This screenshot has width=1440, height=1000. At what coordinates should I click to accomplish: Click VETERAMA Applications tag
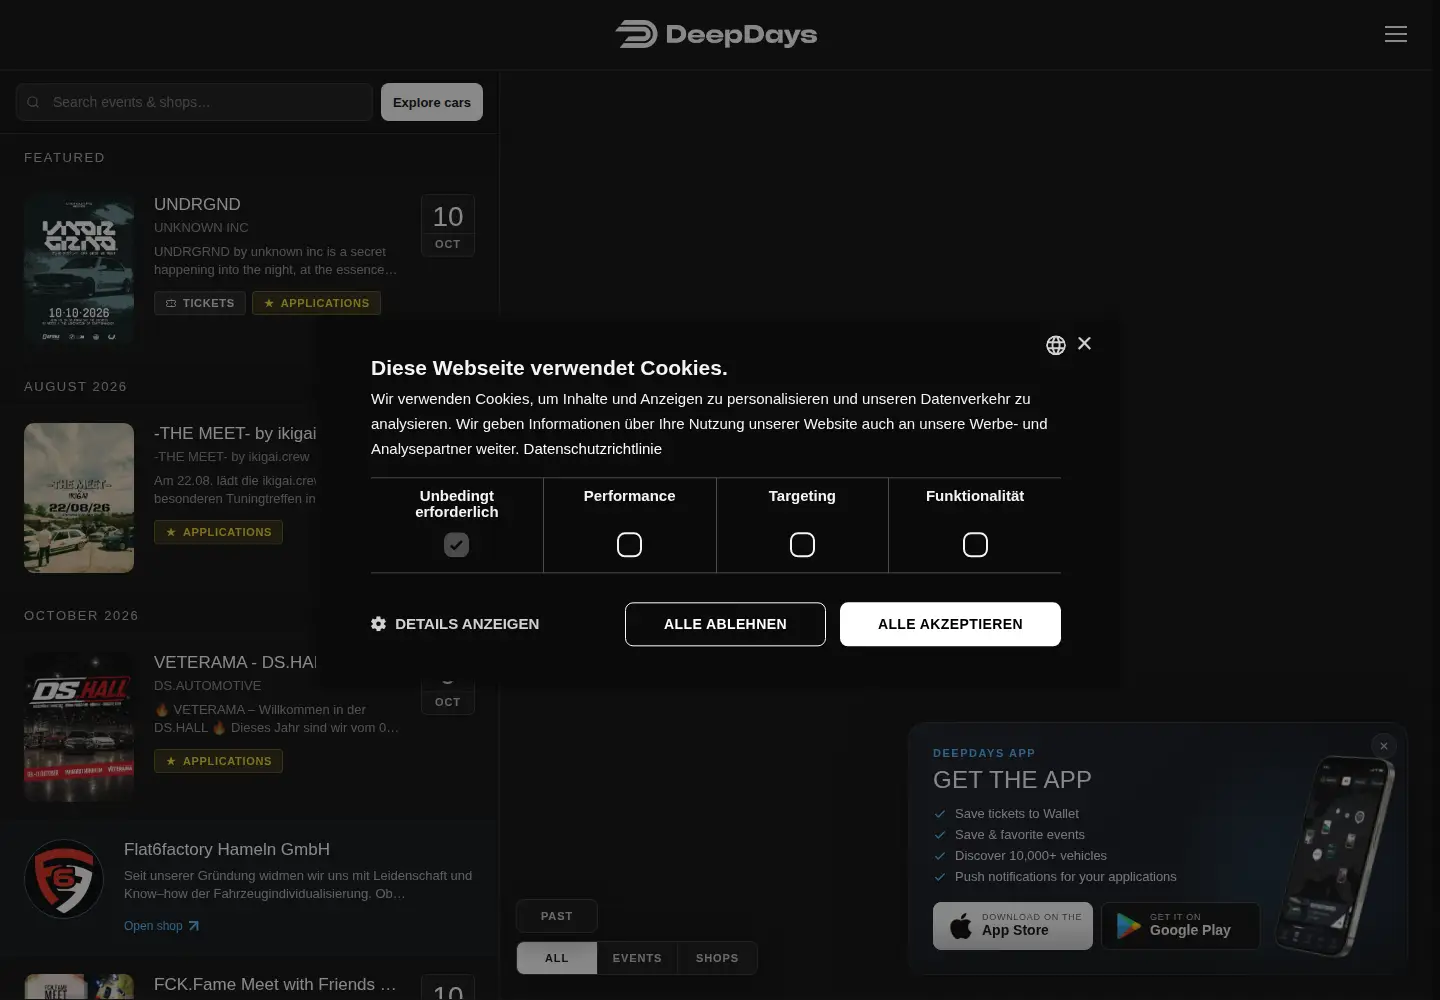(x=218, y=761)
